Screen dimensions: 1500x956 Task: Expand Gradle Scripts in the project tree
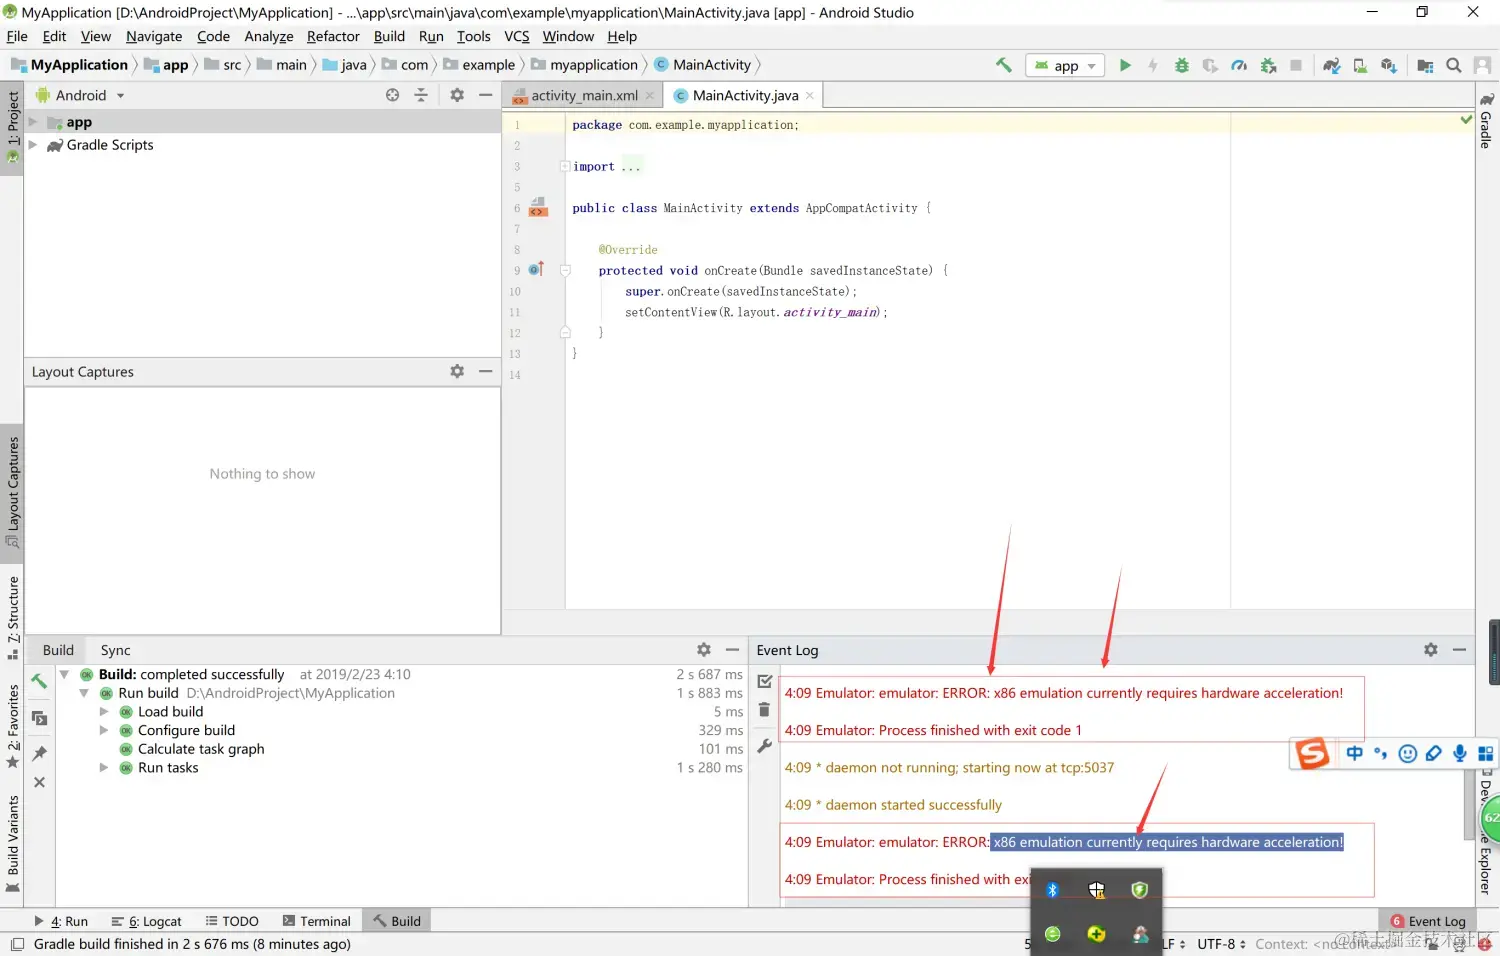[x=33, y=145]
